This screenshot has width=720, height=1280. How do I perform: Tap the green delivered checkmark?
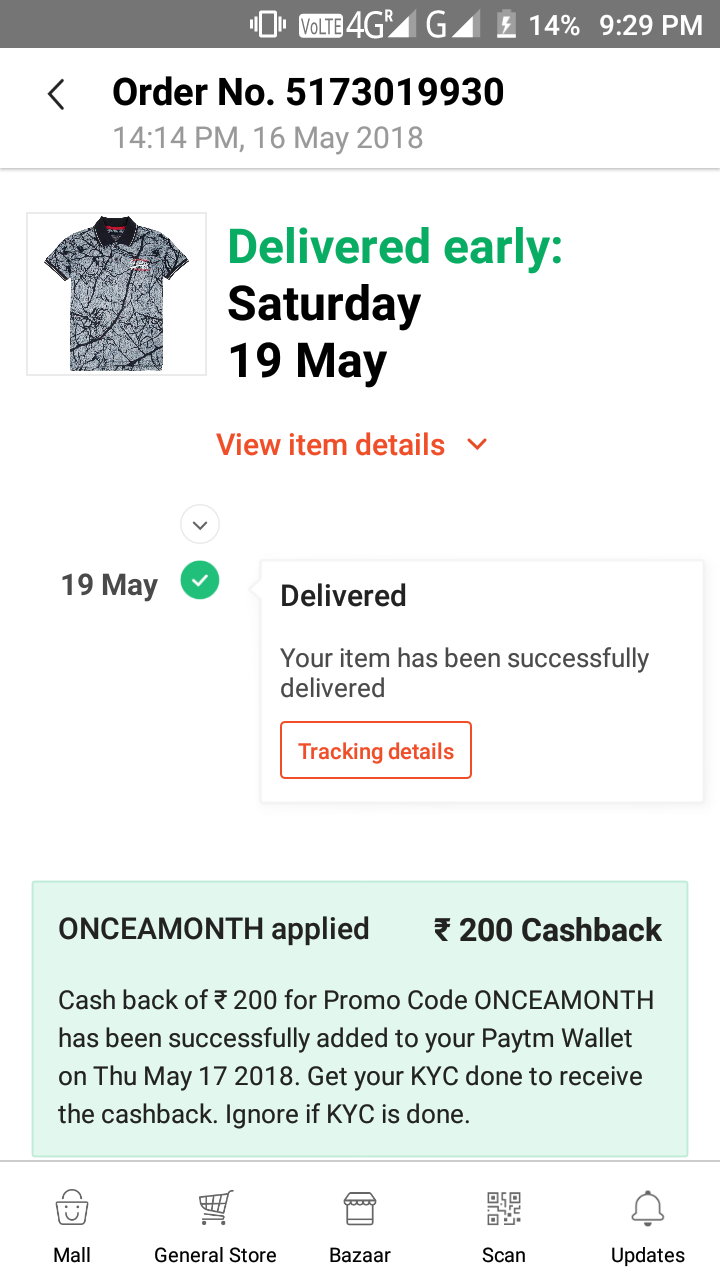pyautogui.click(x=200, y=580)
